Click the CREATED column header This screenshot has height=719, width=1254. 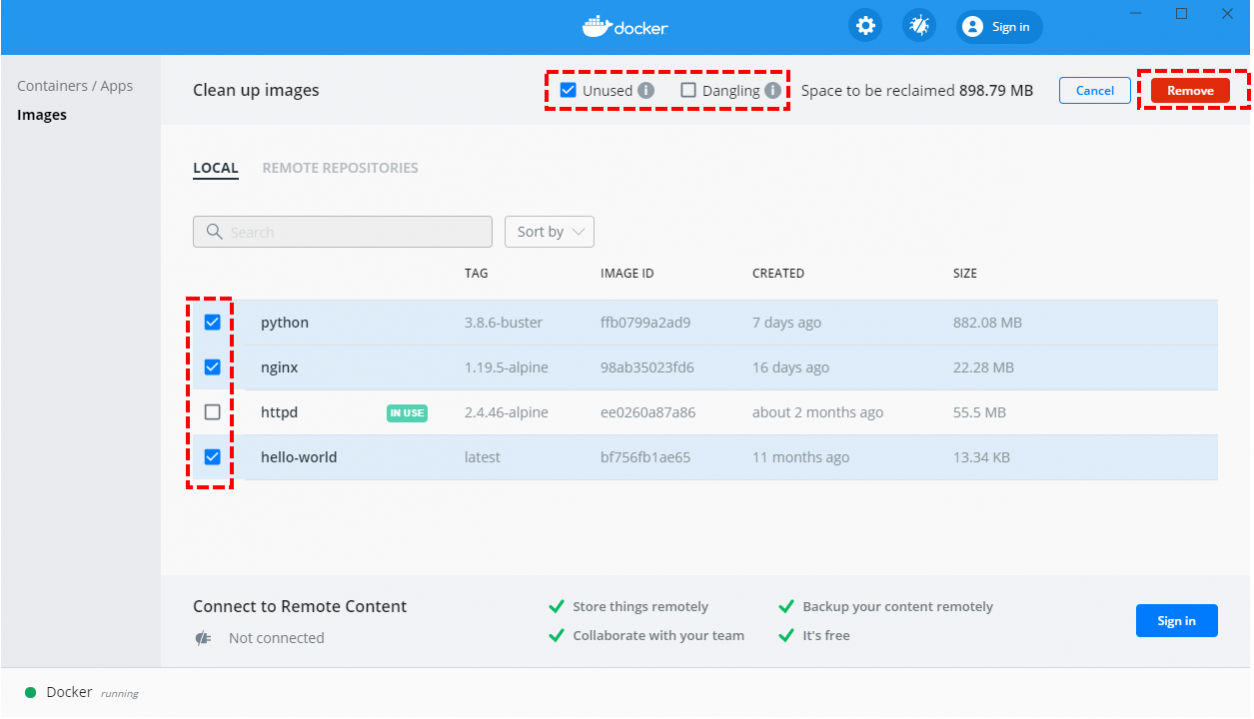pyautogui.click(x=778, y=273)
